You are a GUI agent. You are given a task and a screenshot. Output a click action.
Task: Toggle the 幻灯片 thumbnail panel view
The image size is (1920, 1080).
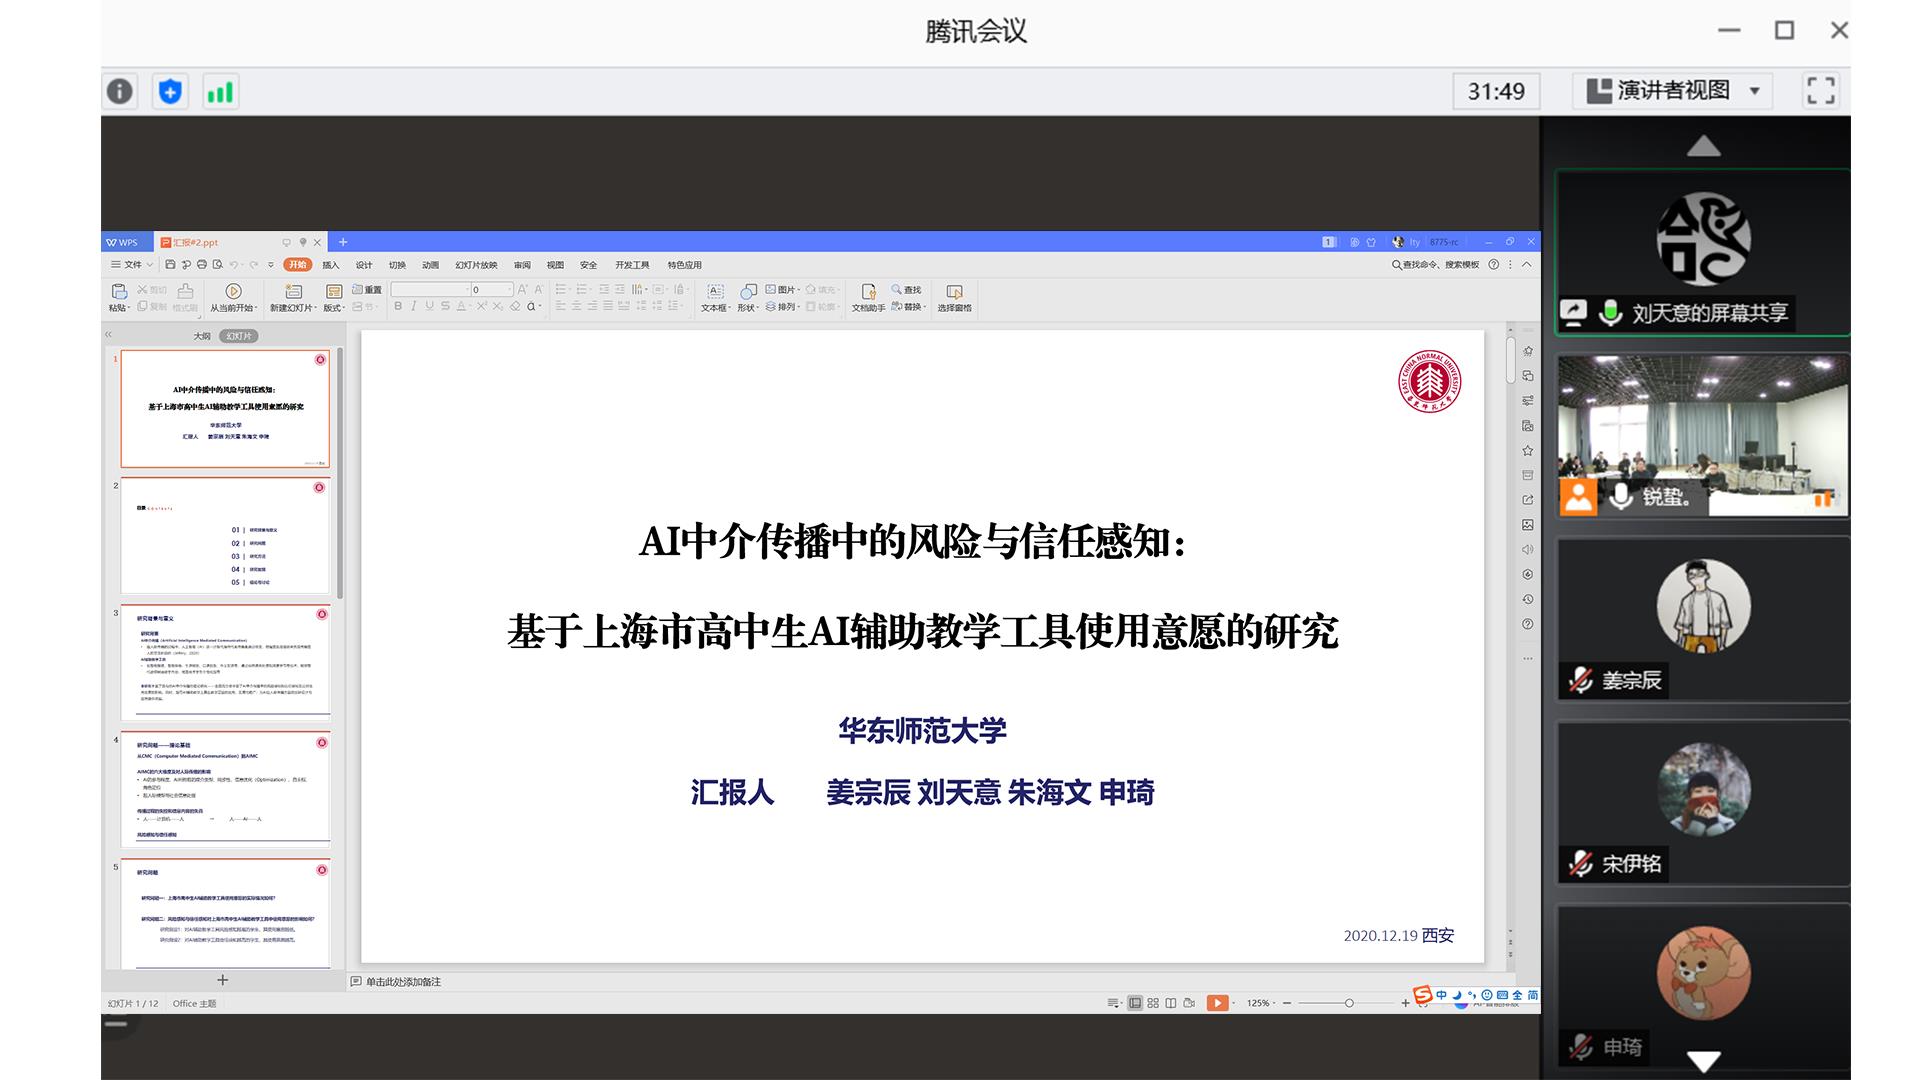[238, 336]
